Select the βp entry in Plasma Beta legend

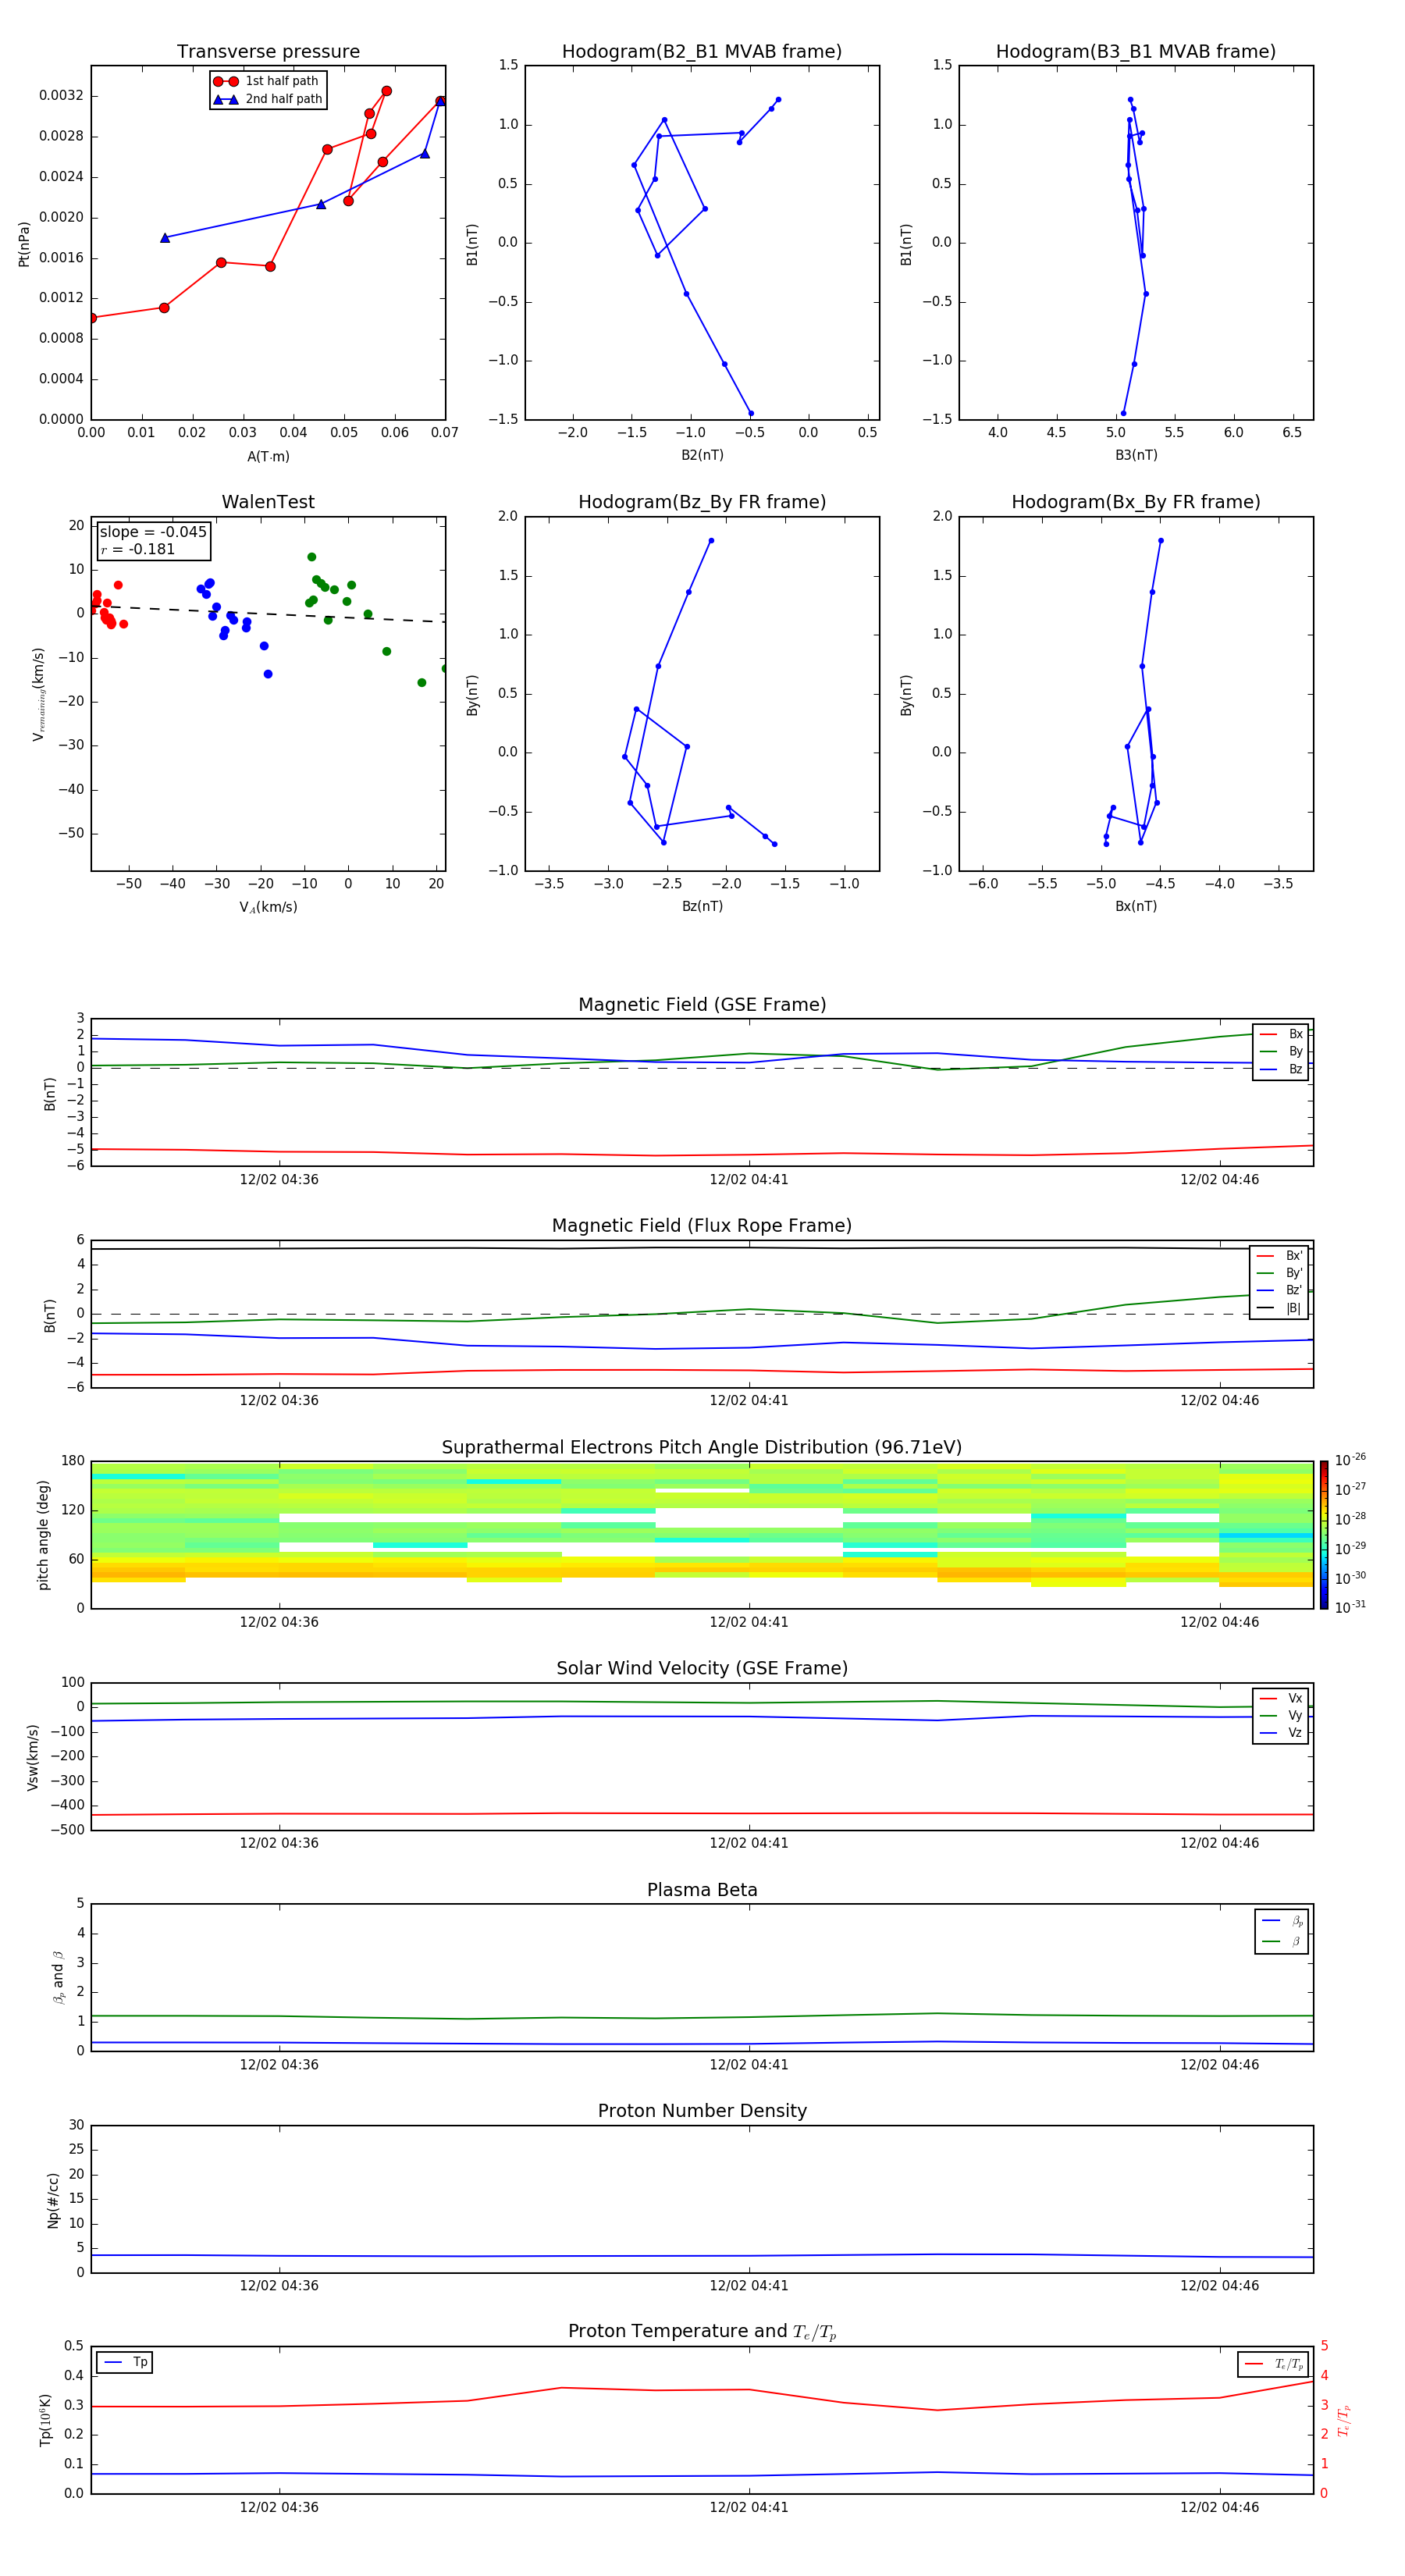click(x=1282, y=1921)
